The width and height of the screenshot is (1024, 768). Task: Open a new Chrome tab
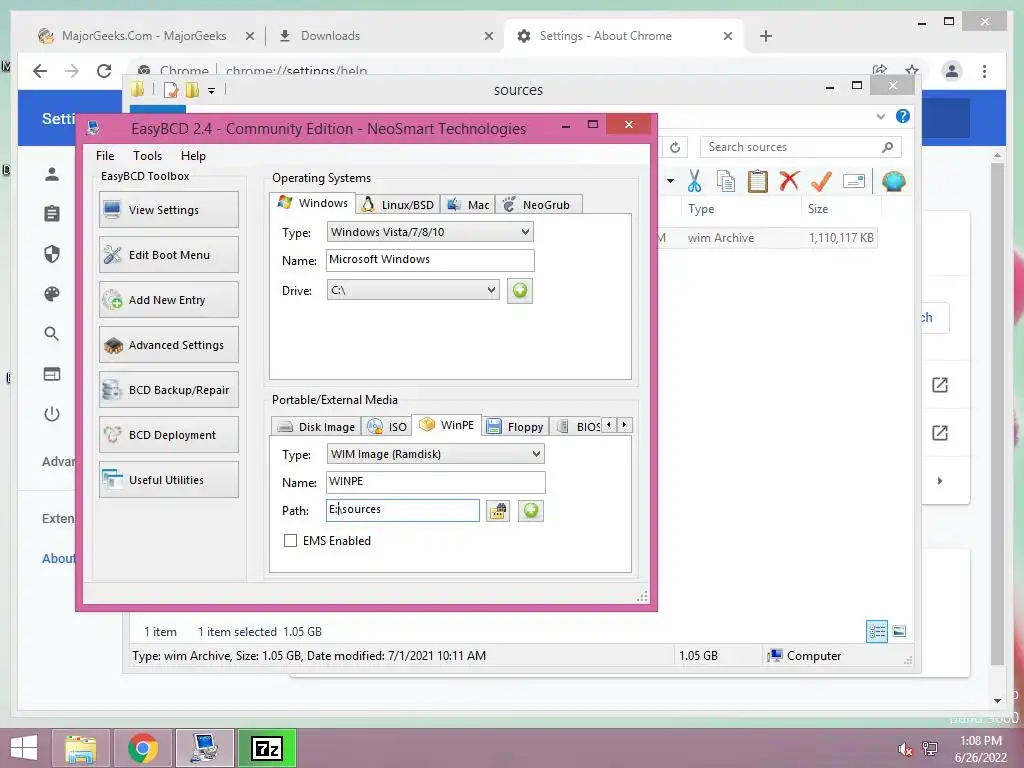coord(766,36)
